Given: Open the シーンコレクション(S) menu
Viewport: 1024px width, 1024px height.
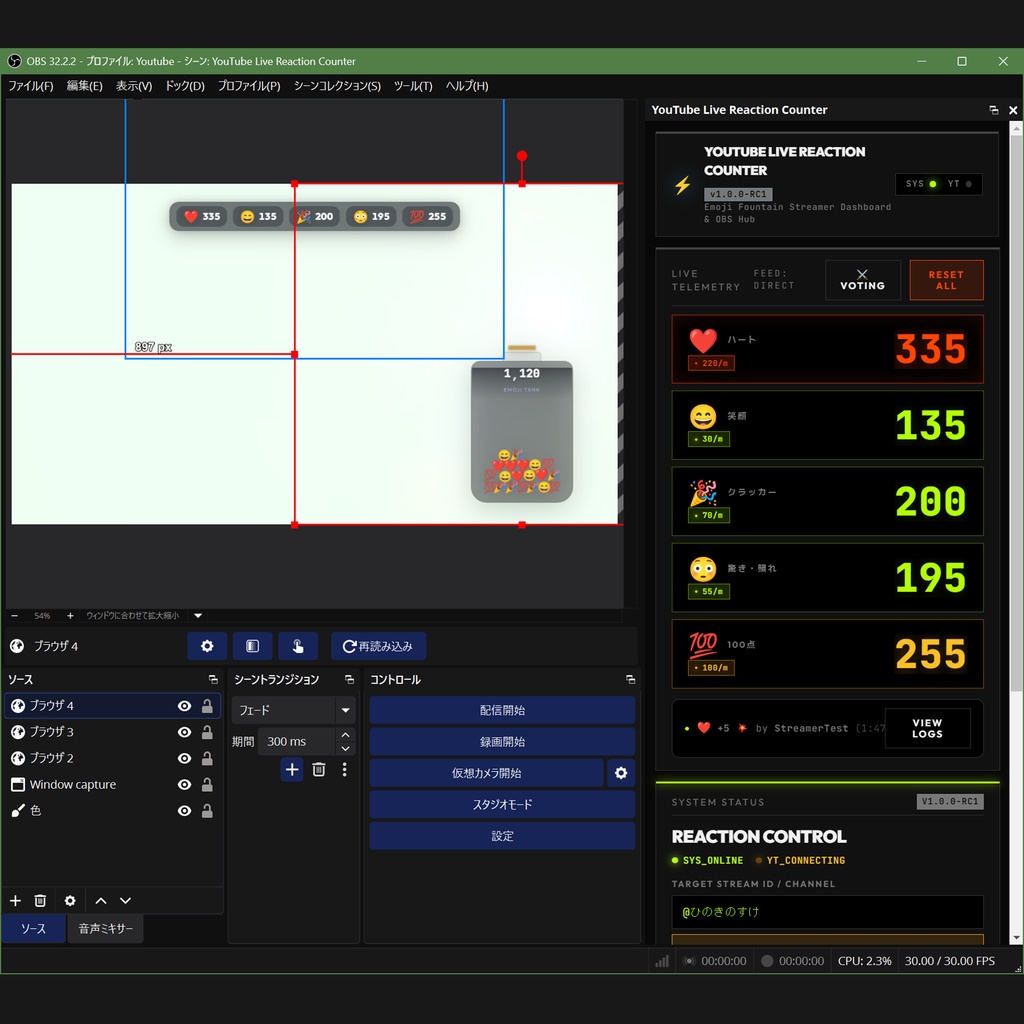Looking at the screenshot, I should (337, 86).
